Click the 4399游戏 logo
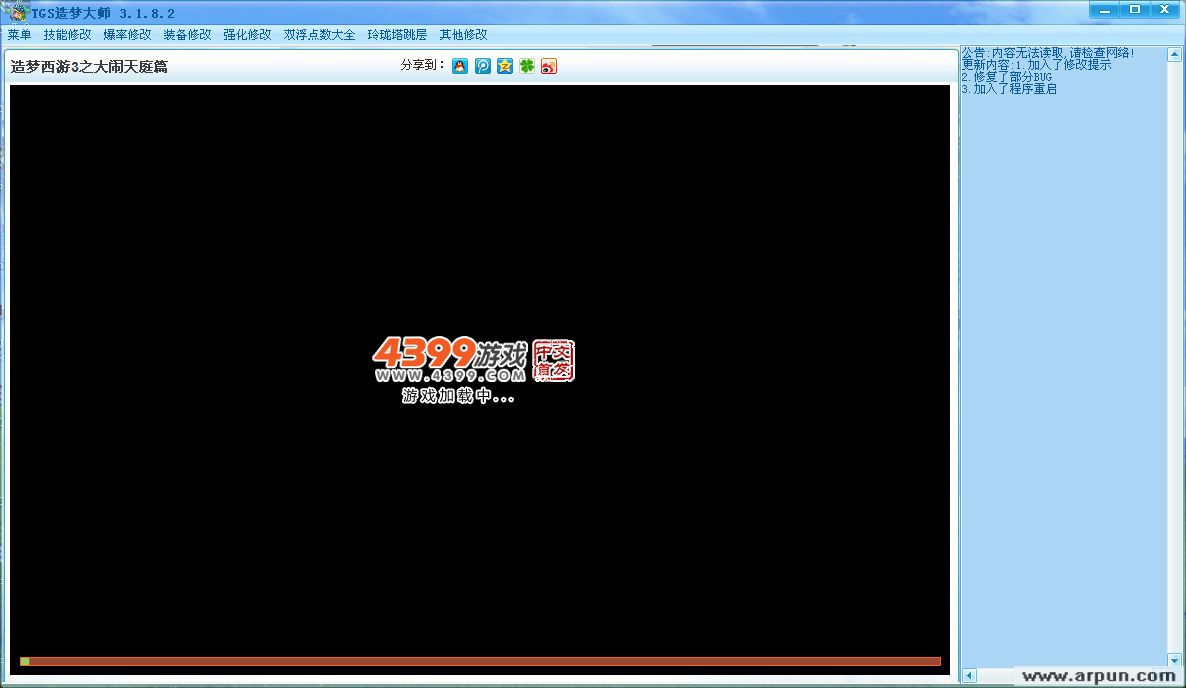The width and height of the screenshot is (1186, 688). [x=450, y=360]
